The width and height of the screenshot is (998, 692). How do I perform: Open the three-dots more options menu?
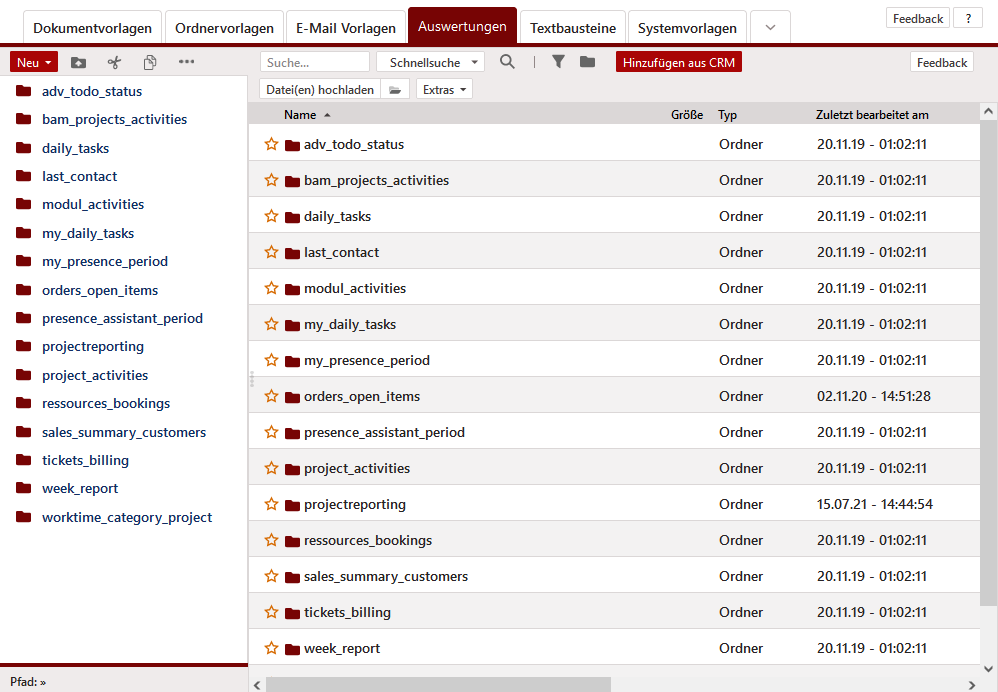coord(186,62)
